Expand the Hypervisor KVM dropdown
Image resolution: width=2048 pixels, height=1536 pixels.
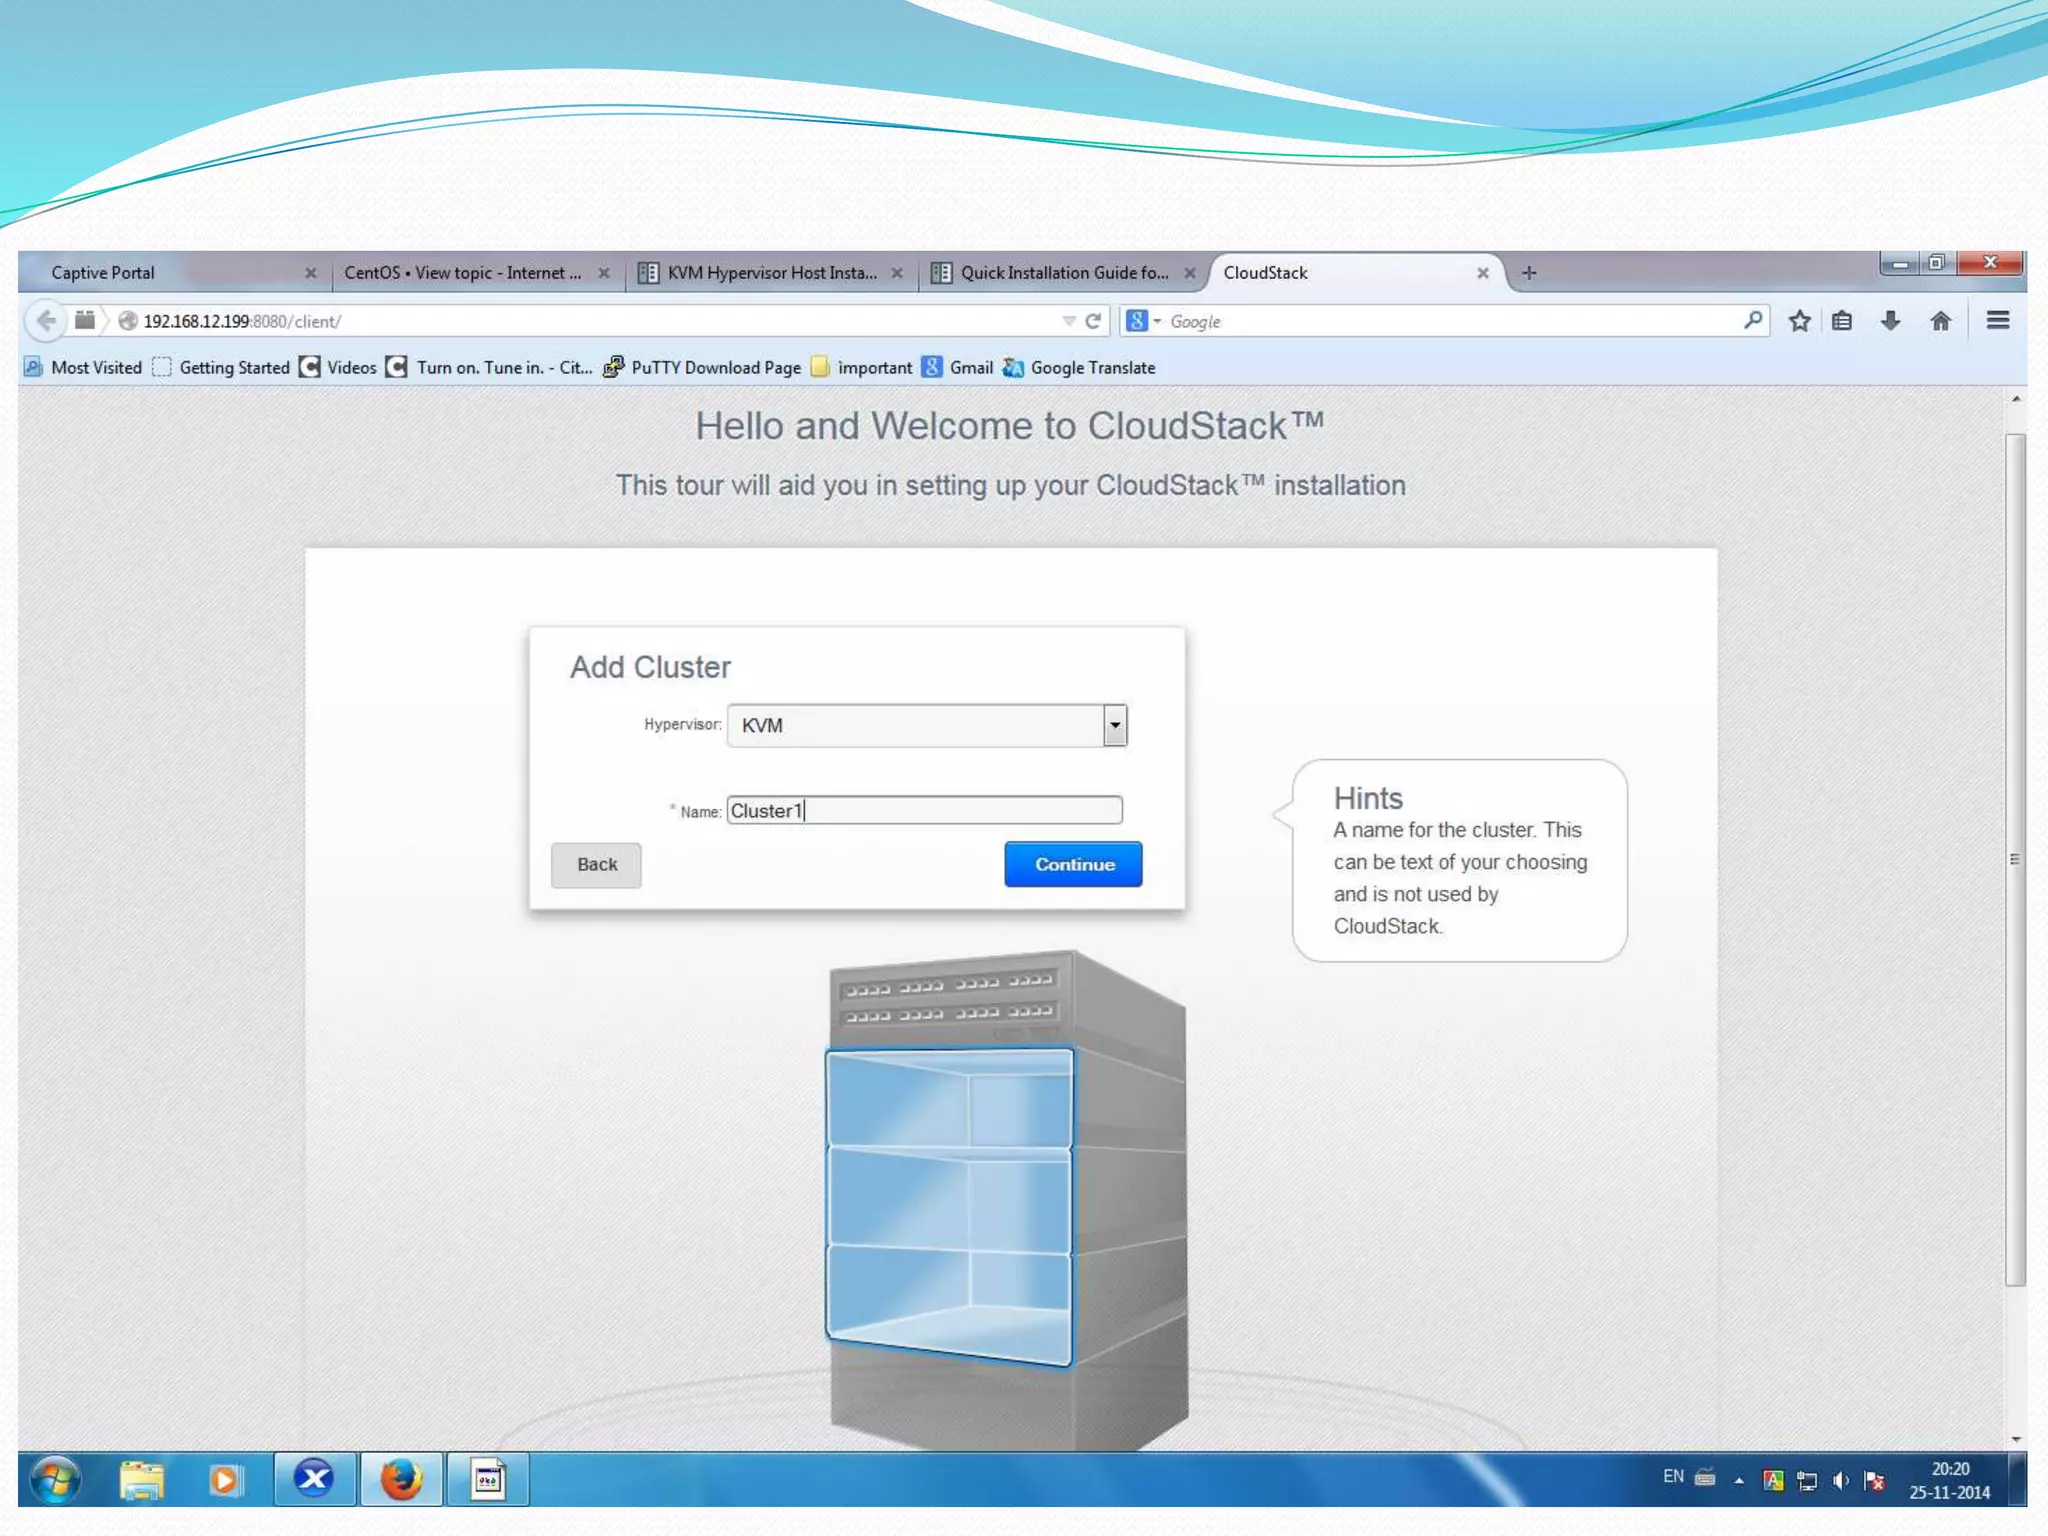[x=1114, y=726]
